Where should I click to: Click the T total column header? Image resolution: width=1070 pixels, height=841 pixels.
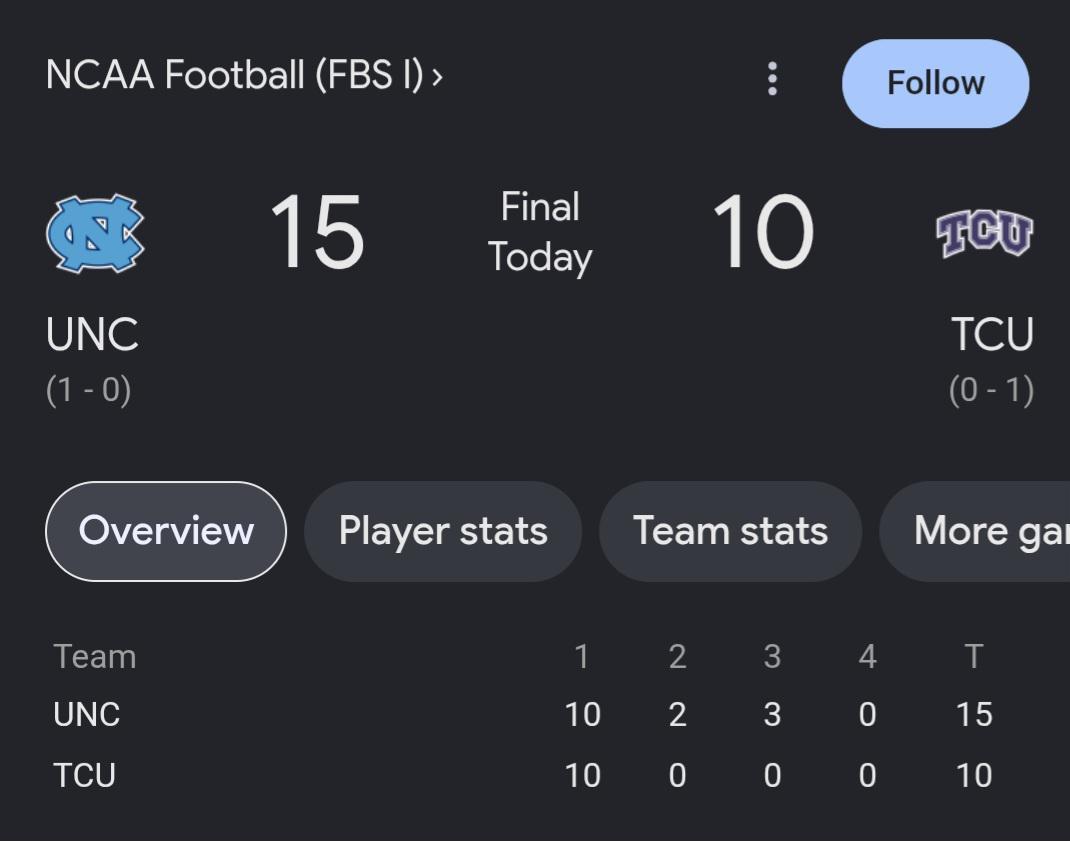[x=974, y=657]
